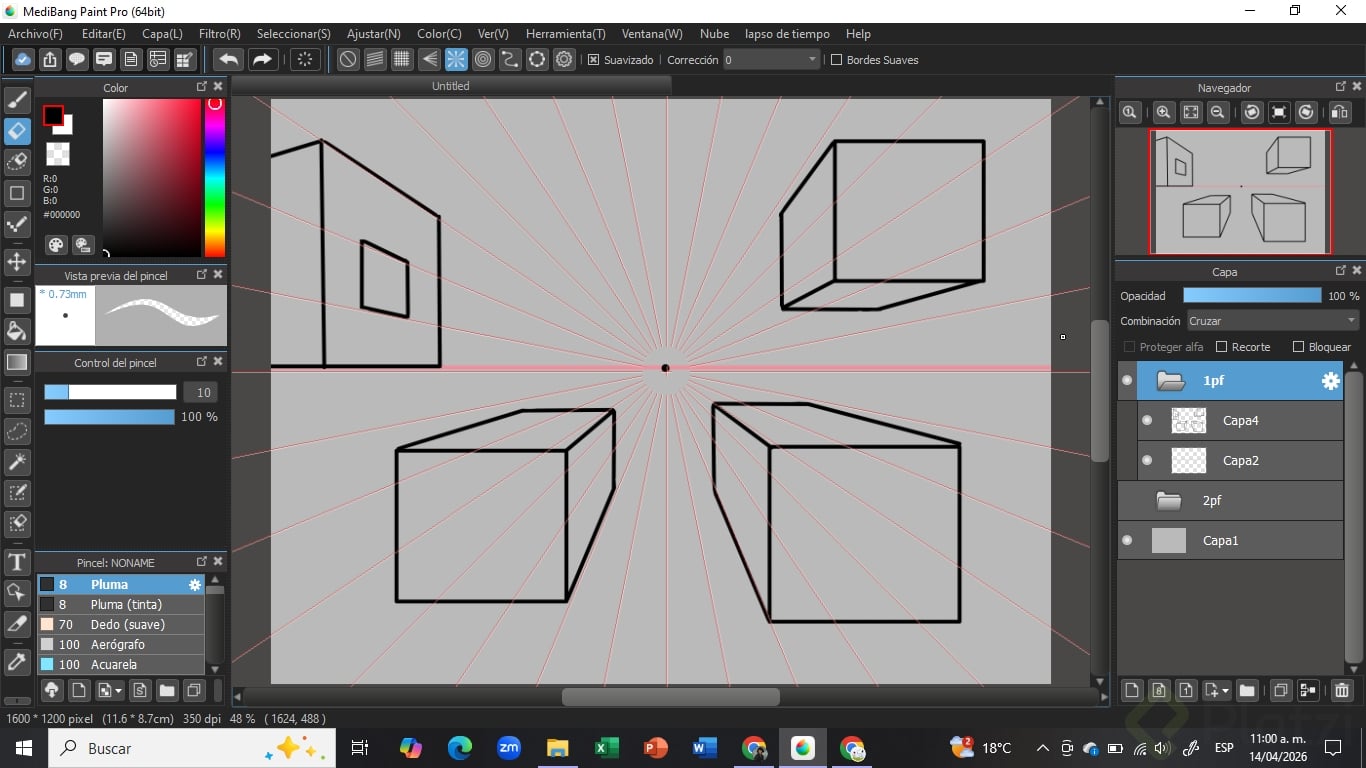The height and width of the screenshot is (768, 1366).
Task: Expand the Corrección value dropdown
Action: click(x=812, y=60)
